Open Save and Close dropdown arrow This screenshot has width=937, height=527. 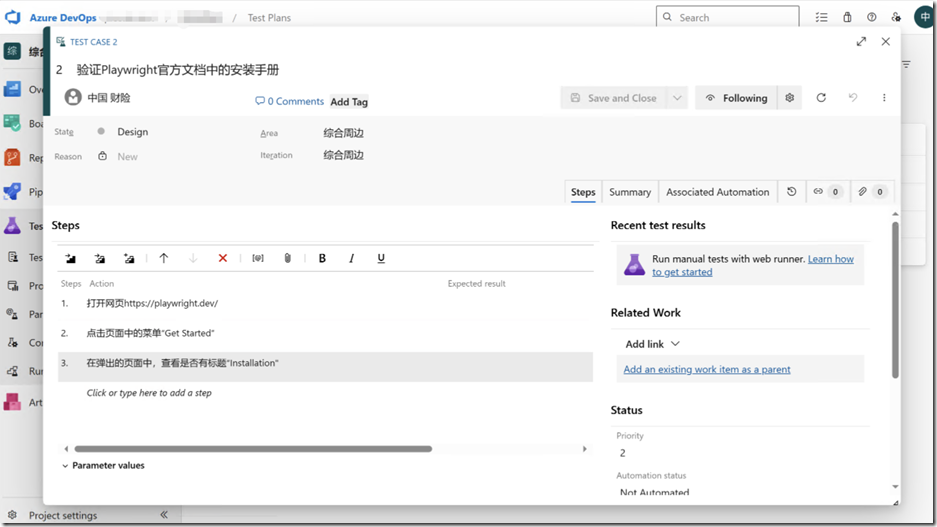coord(677,98)
